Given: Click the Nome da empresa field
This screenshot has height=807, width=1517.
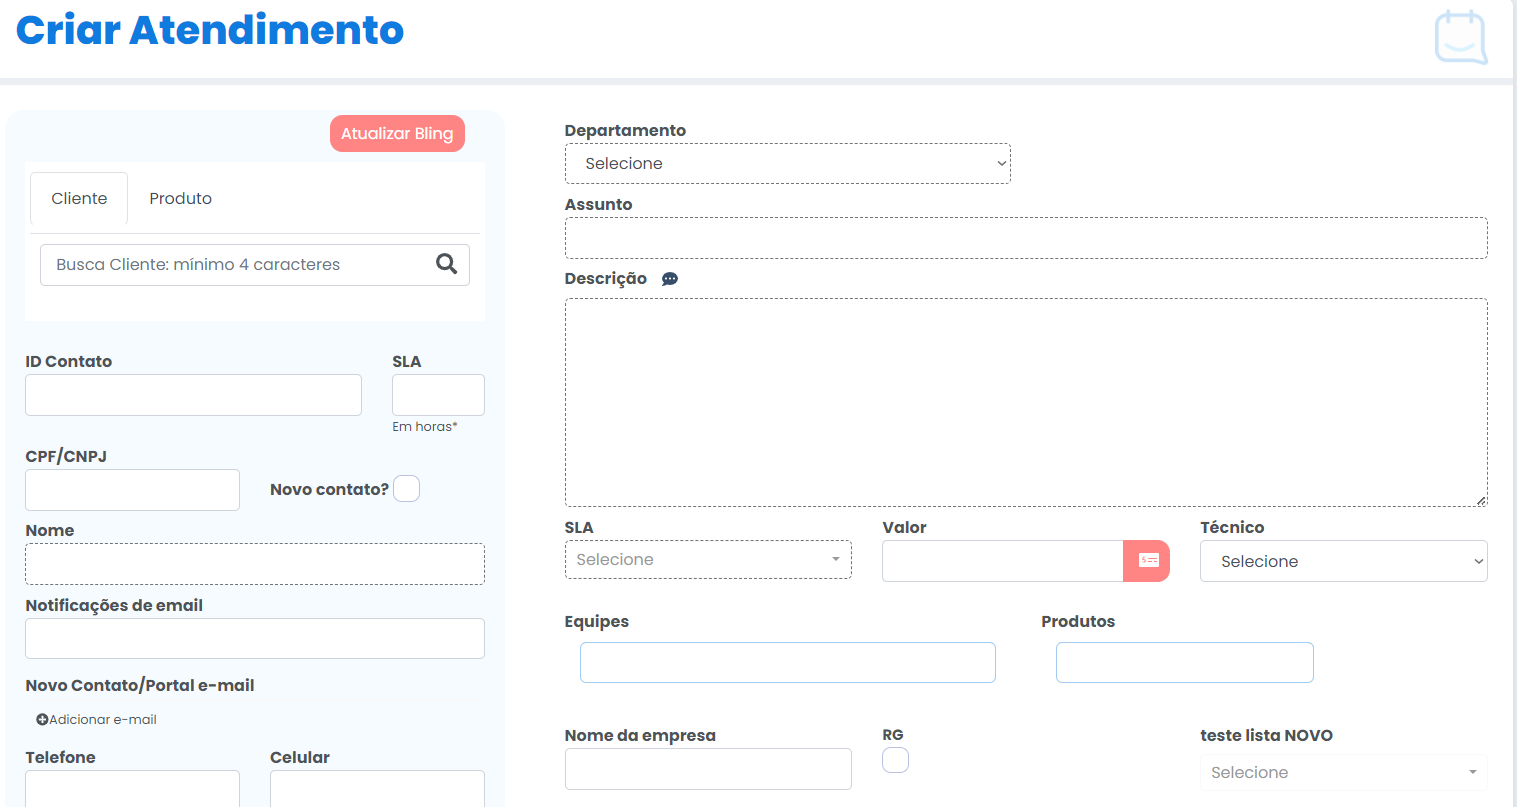Looking at the screenshot, I should click(x=708, y=769).
